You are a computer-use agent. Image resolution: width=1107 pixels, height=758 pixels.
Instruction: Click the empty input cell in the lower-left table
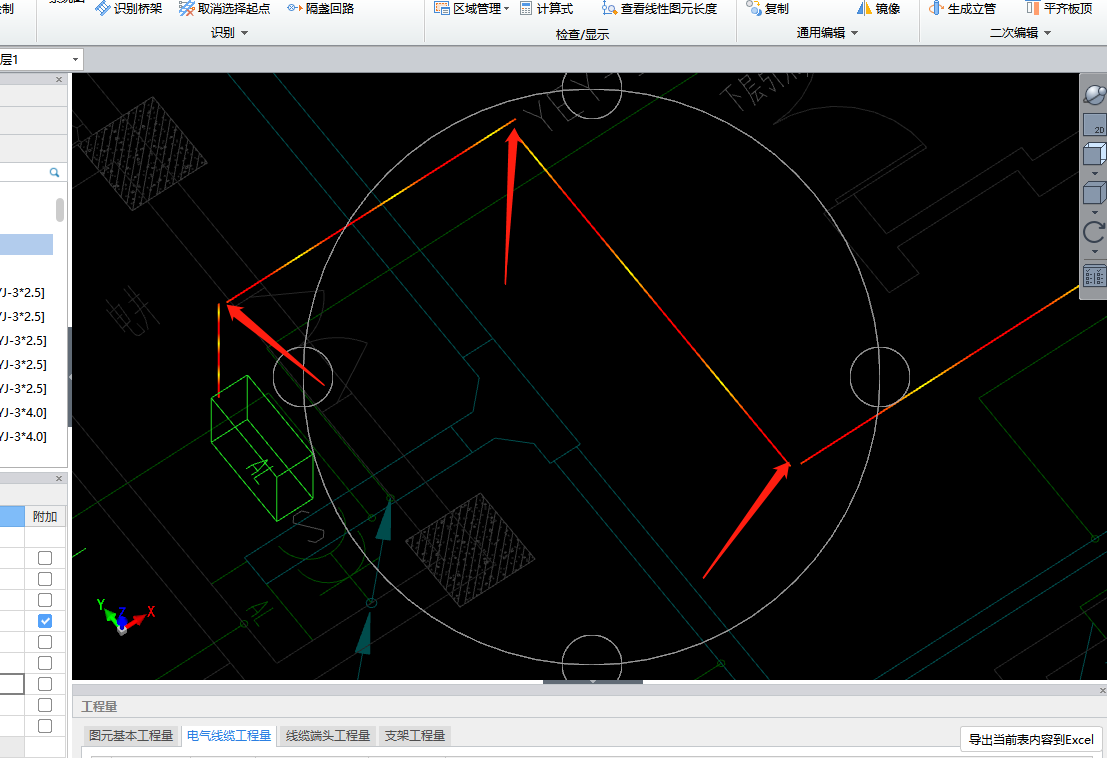click(12, 684)
